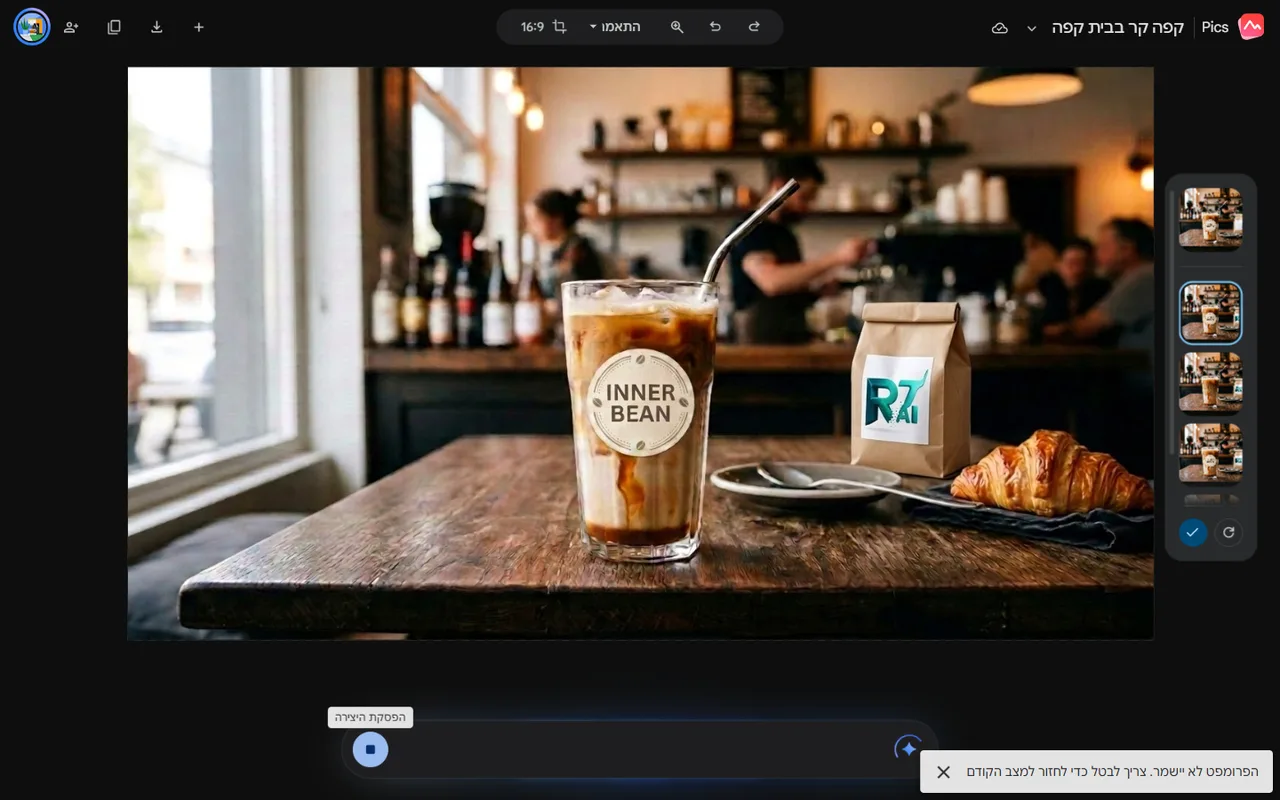Confirm the selection with the blue checkmark button

coord(1193,532)
